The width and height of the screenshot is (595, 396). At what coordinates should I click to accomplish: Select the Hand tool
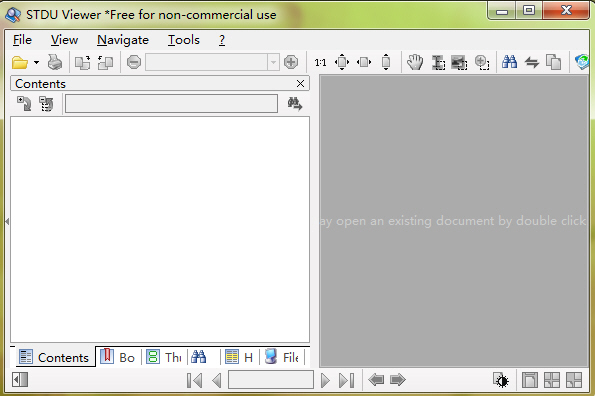point(415,62)
